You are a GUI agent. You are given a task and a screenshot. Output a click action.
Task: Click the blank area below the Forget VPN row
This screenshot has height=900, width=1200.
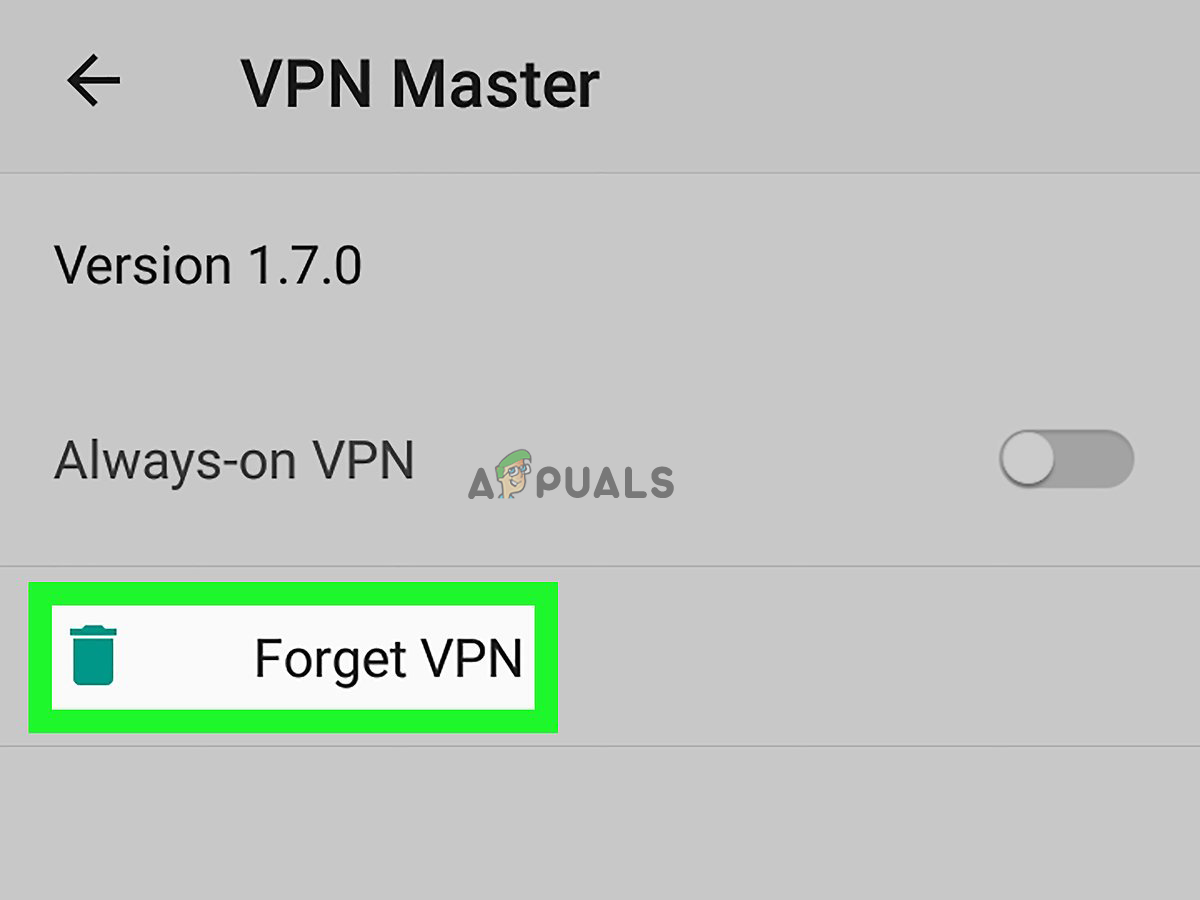click(x=600, y=820)
